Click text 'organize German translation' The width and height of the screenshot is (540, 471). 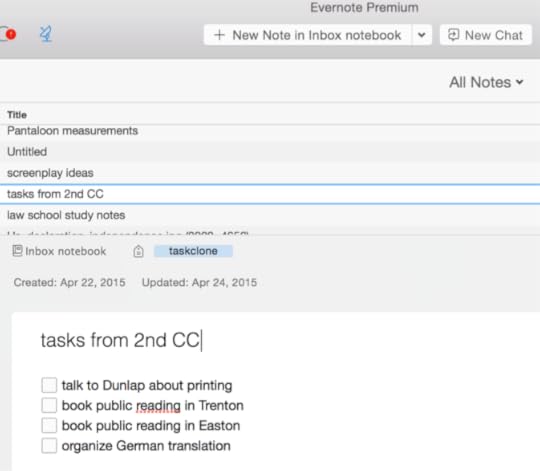pos(146,446)
